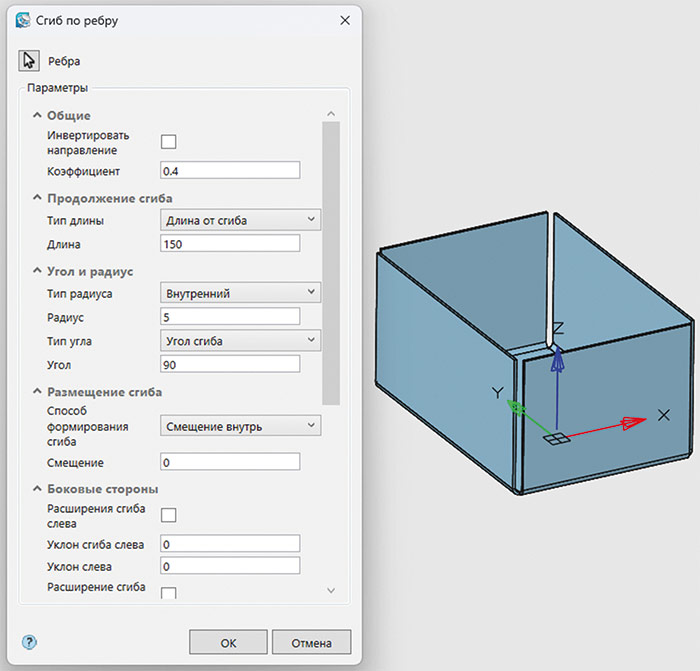Click the Радиус input field
Viewport: 700px width, 671px height.
coord(230,316)
